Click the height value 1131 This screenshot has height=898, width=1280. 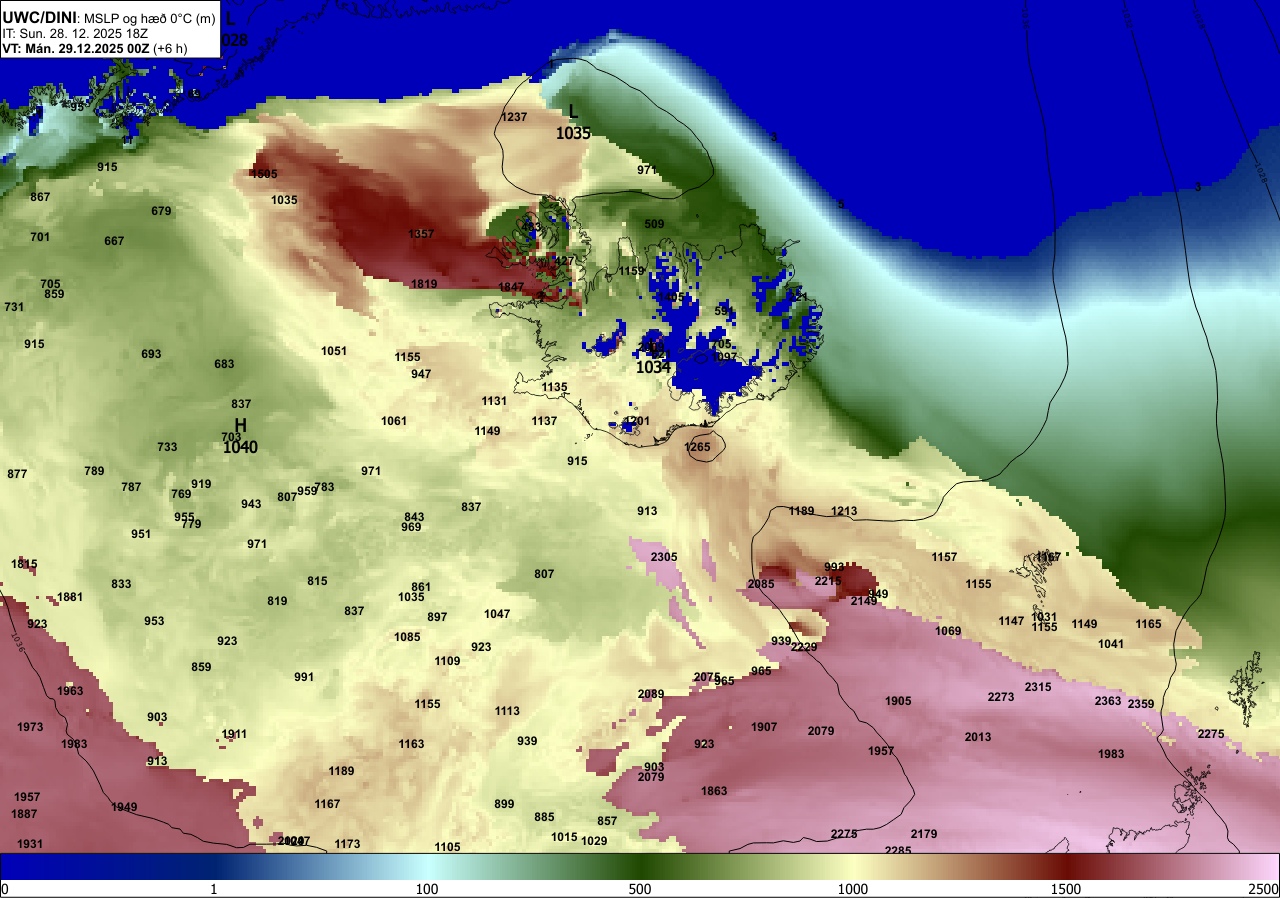[x=494, y=401]
